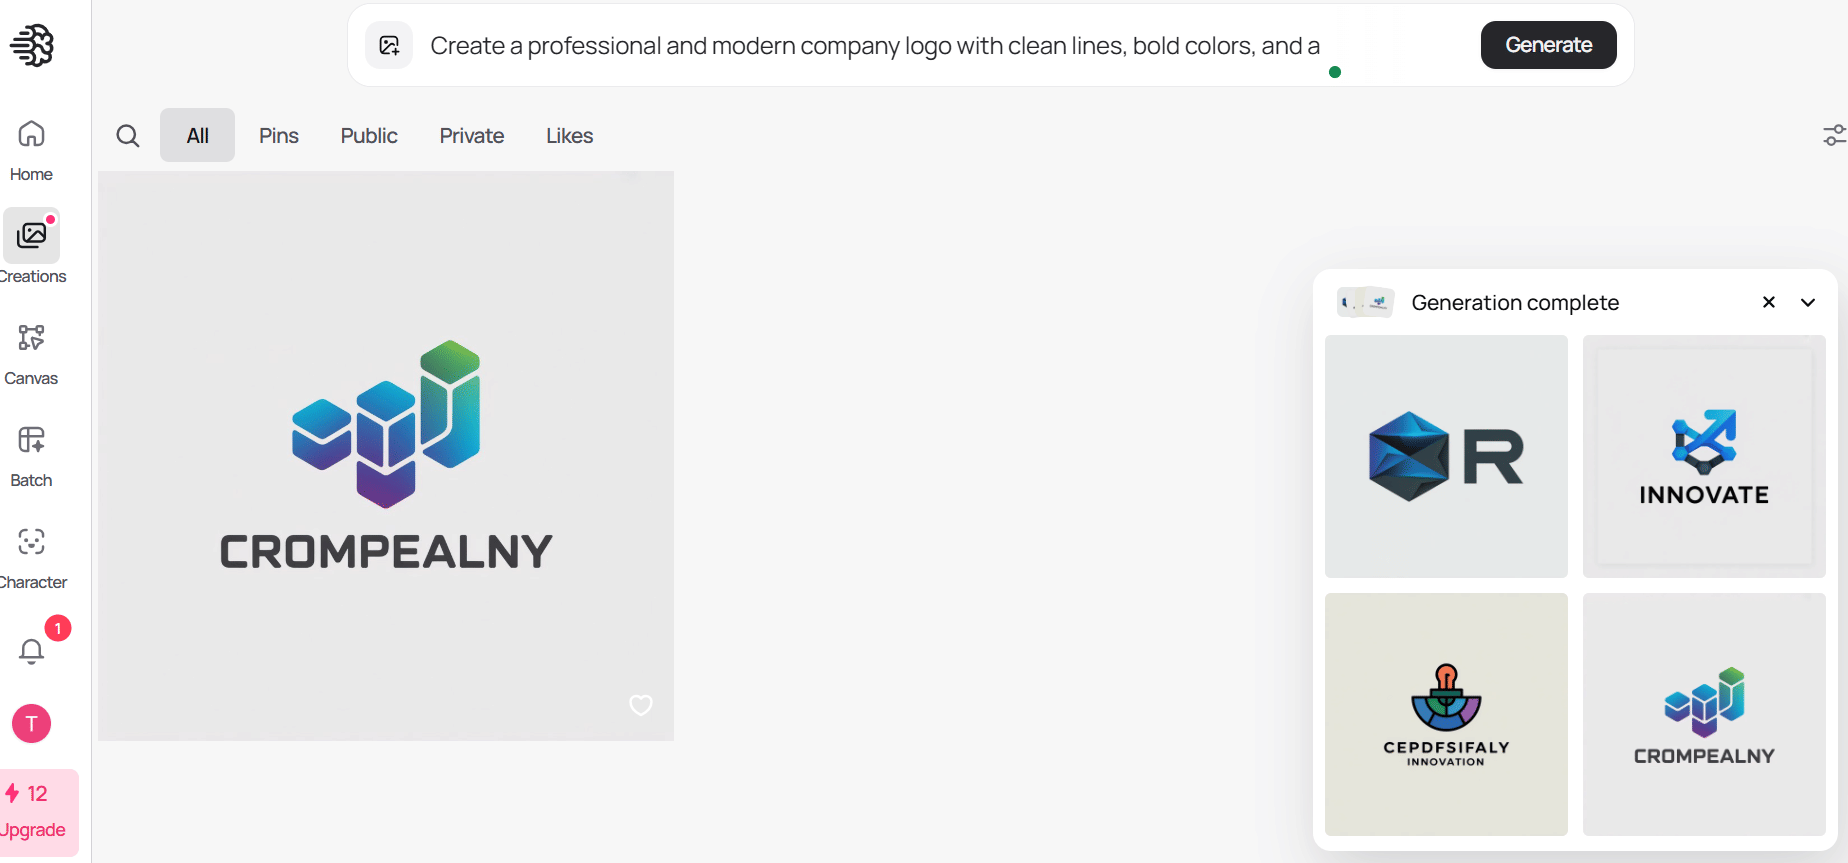Click the image upload icon in prompt bar
Image resolution: width=1848 pixels, height=863 pixels.
click(x=389, y=44)
